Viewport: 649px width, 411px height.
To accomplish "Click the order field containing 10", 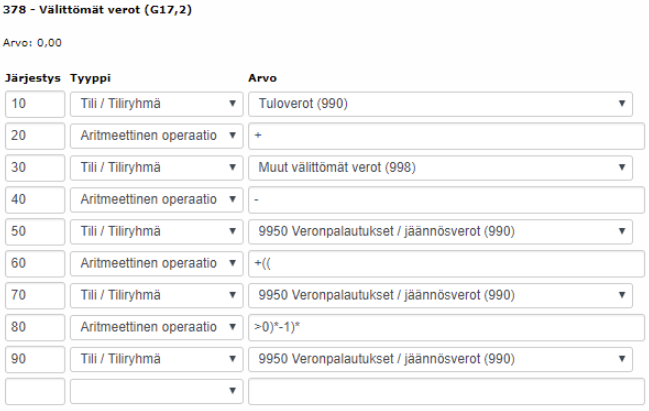I will tap(35, 103).
